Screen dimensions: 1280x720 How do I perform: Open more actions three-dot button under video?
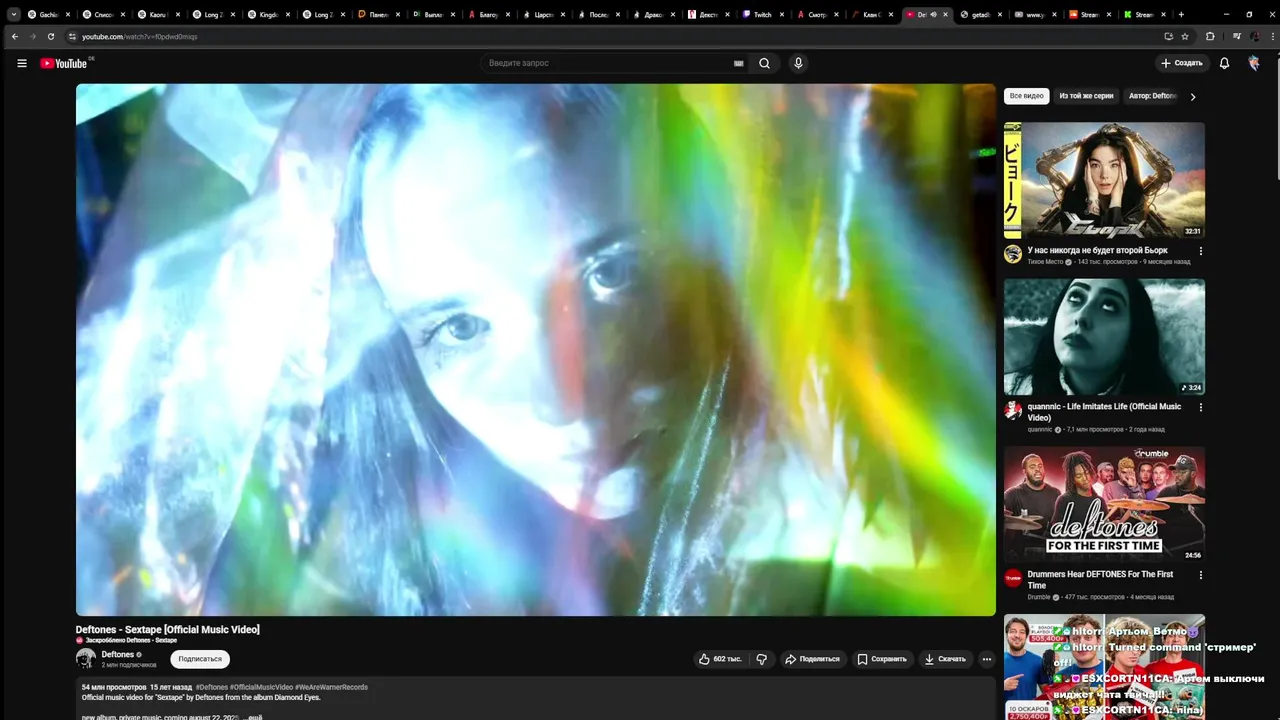[x=986, y=659]
